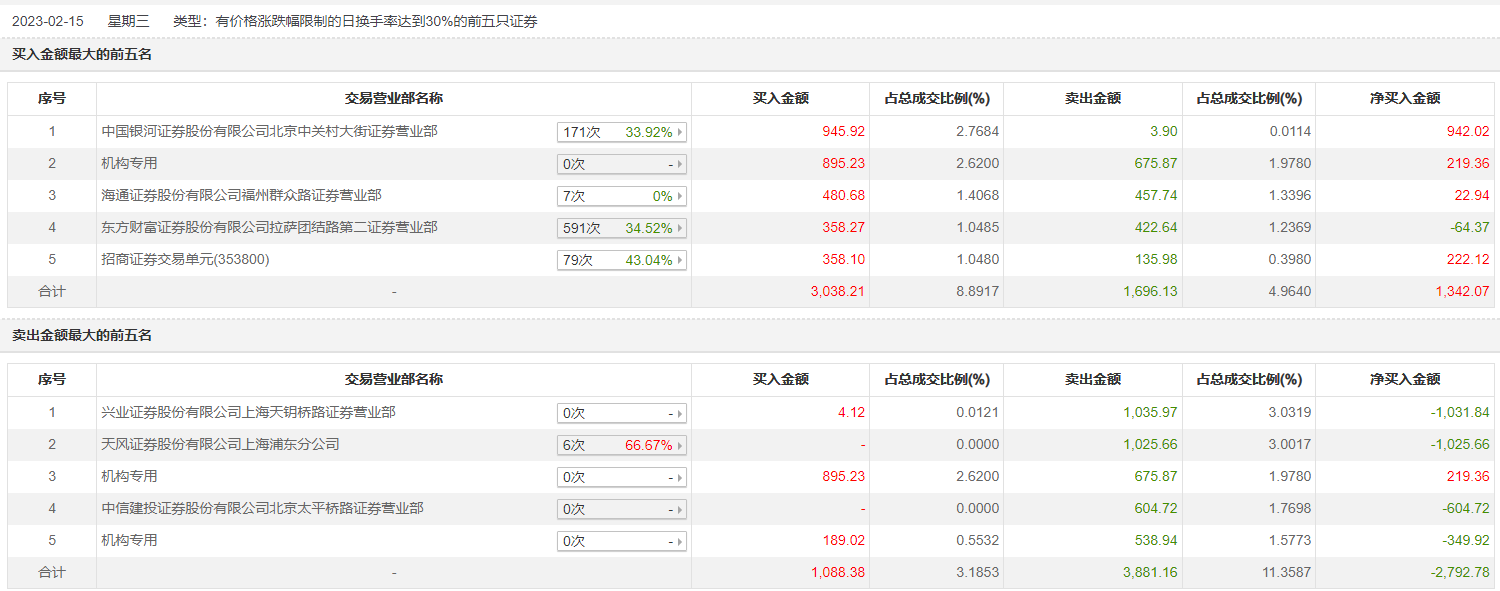This screenshot has width=1500, height=591.
Task: Open the 6次 66.67% dropdown
Action: point(622,445)
